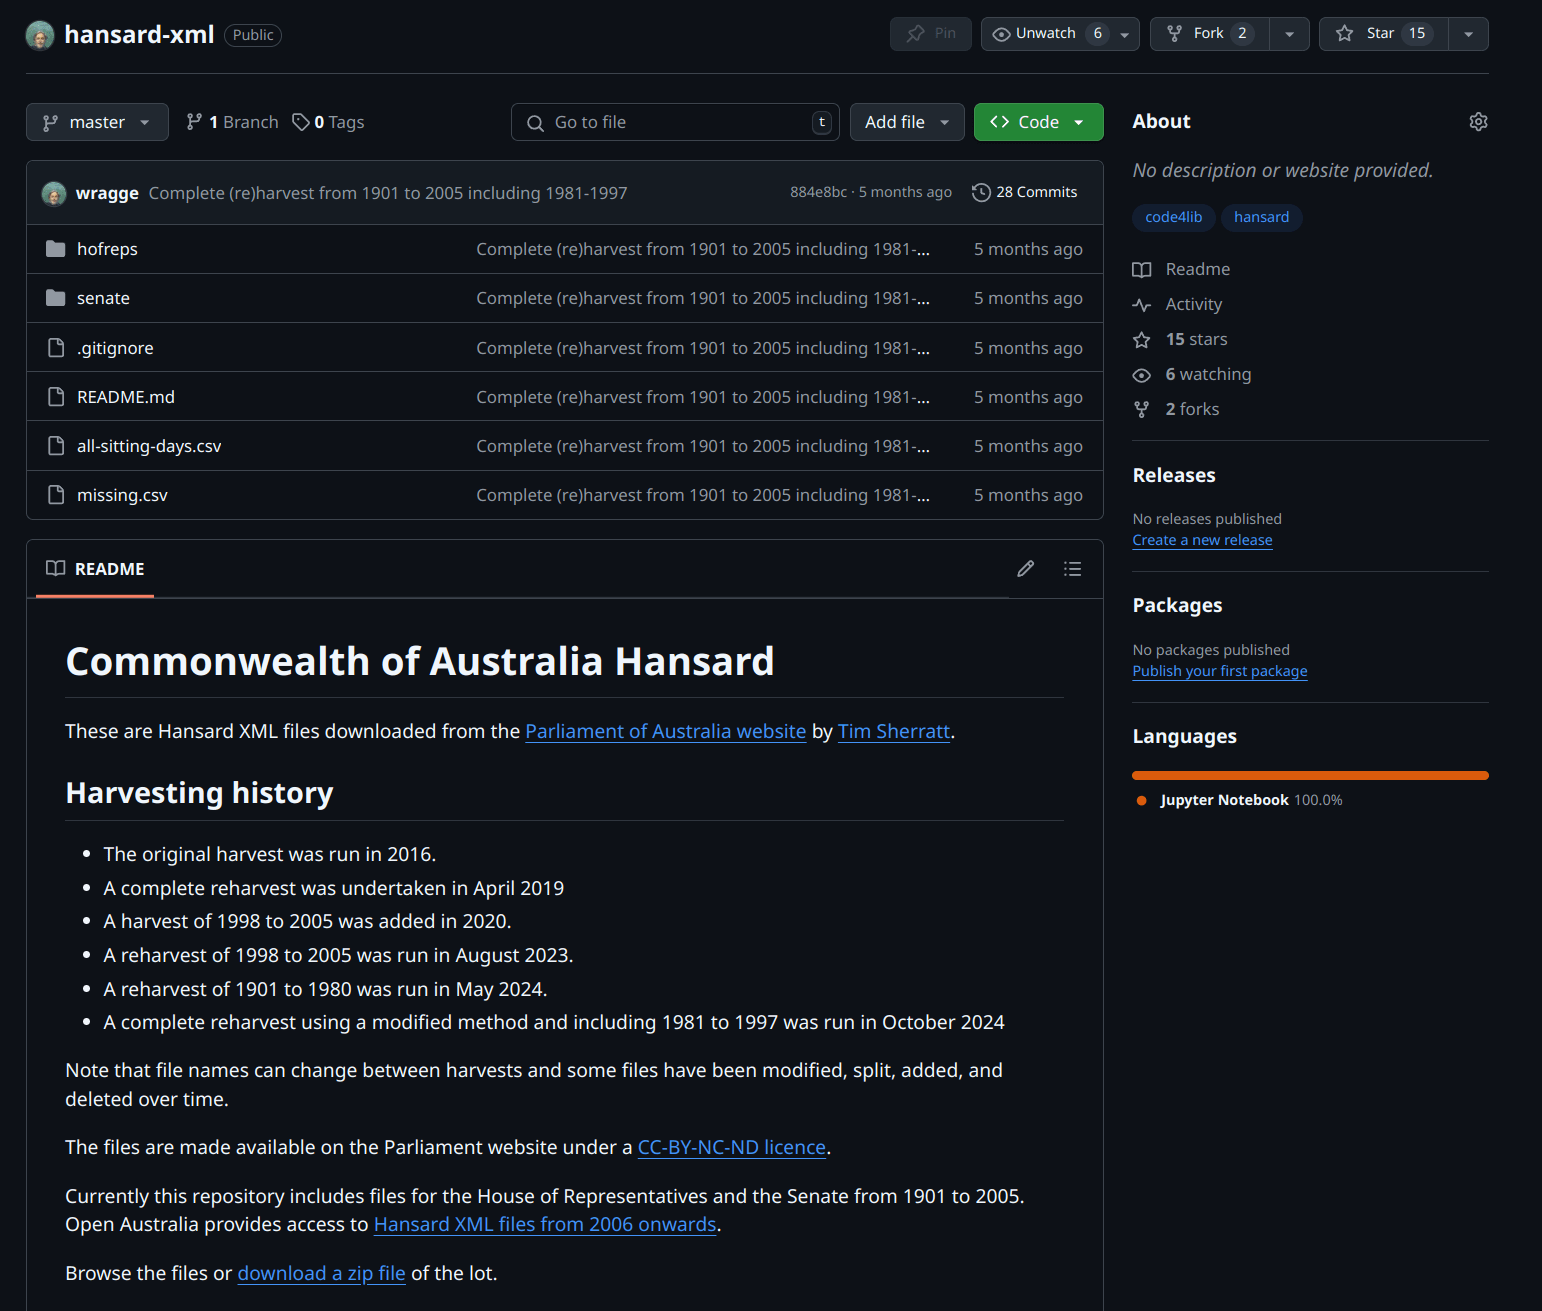This screenshot has height=1311, width=1542.
Task: Click the hansard-xml repository title
Action: pyautogui.click(x=139, y=35)
